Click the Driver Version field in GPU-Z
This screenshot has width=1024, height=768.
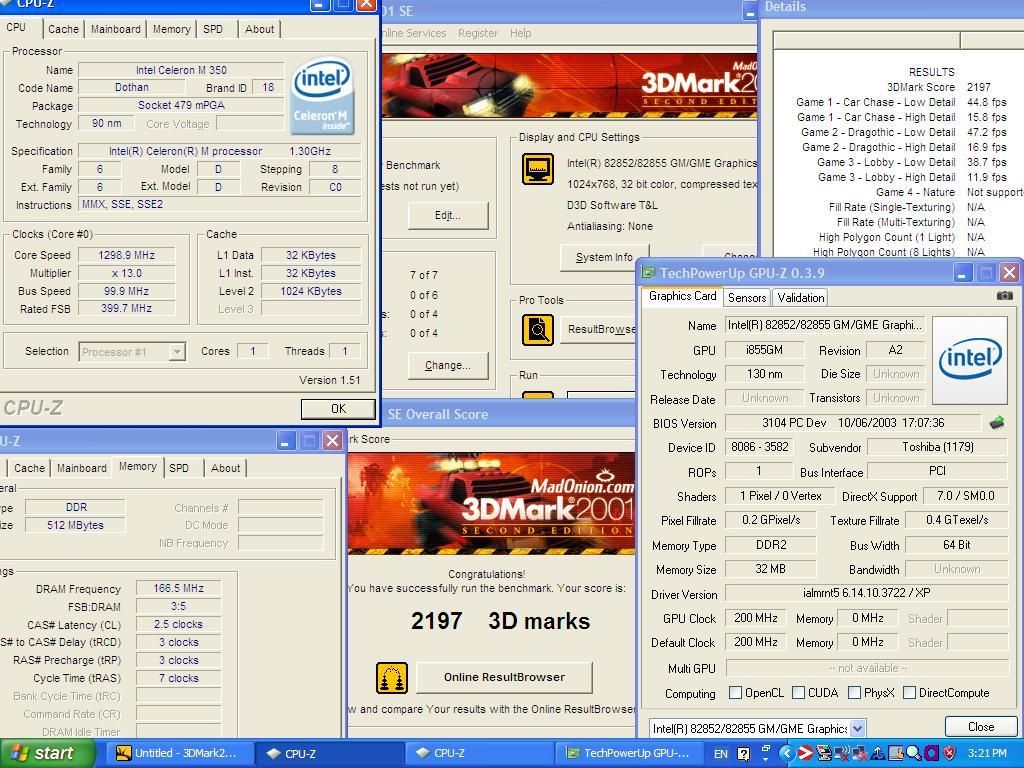point(867,593)
